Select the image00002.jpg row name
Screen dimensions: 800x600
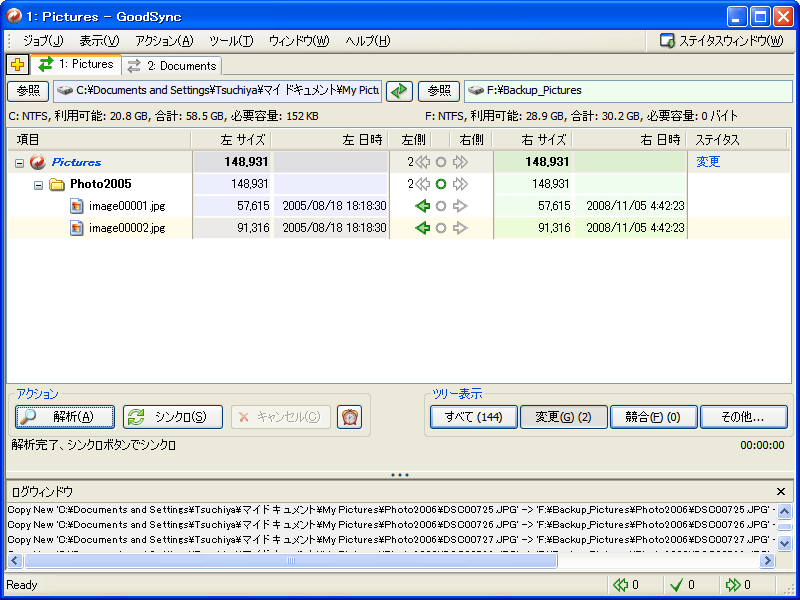tap(127, 228)
